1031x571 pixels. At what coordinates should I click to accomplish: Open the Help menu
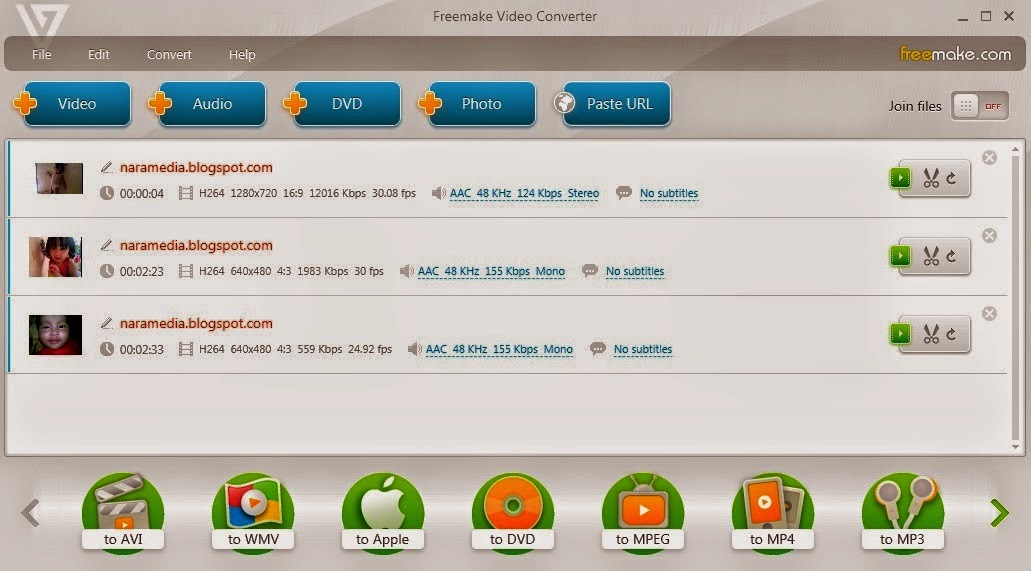(242, 55)
